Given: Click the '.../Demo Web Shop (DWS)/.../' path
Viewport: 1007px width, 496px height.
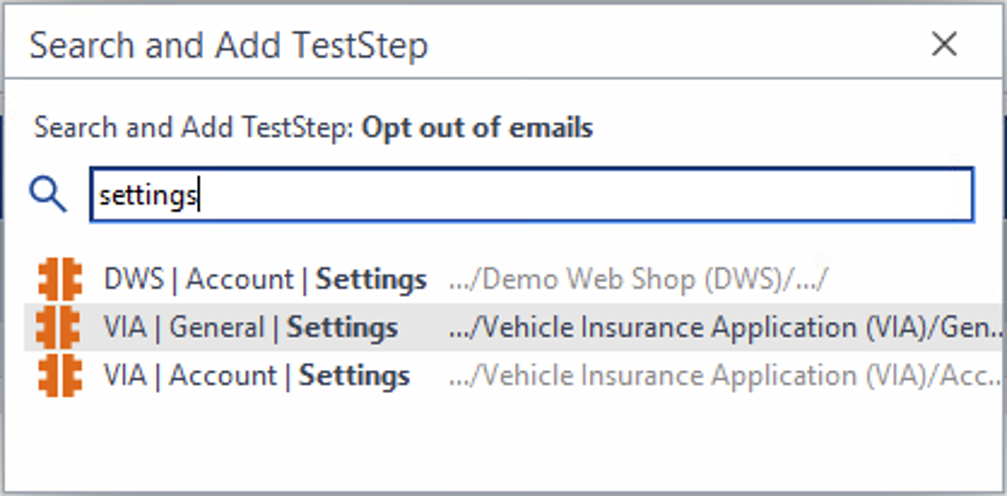Looking at the screenshot, I should click(639, 280).
